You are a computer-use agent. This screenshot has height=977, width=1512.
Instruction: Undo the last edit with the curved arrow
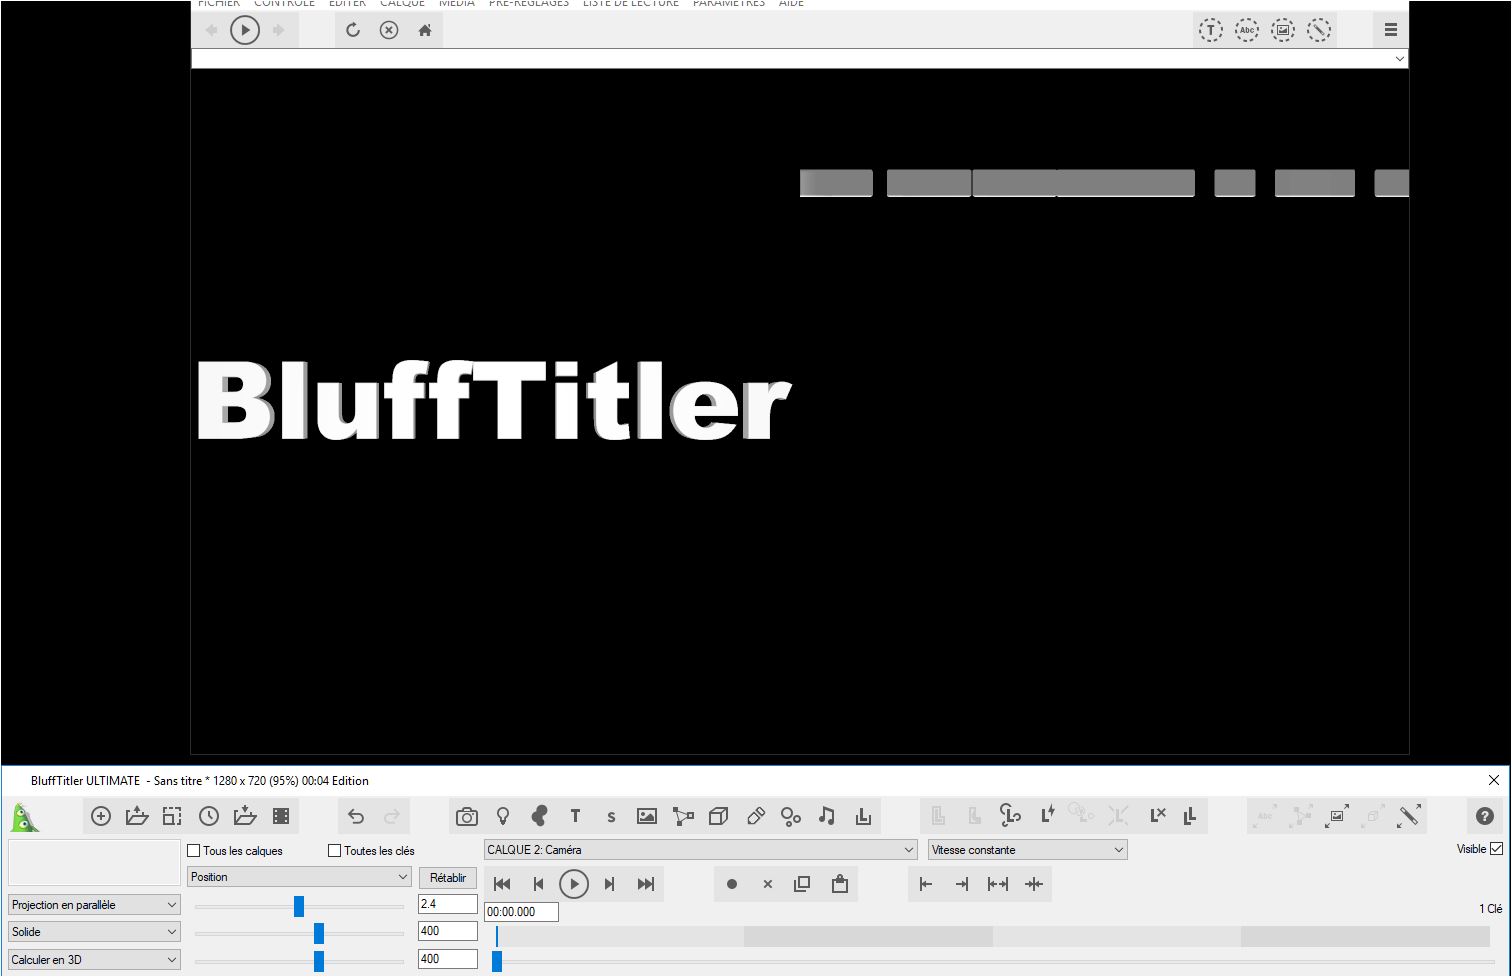356,816
